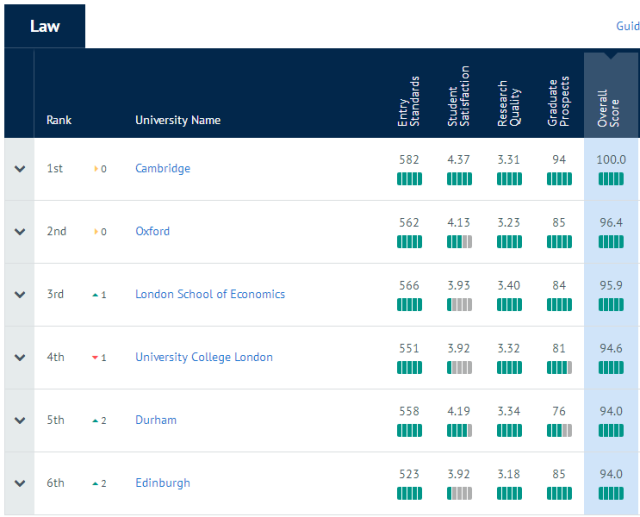
Task: Open the Oxford university link
Action: tap(152, 231)
